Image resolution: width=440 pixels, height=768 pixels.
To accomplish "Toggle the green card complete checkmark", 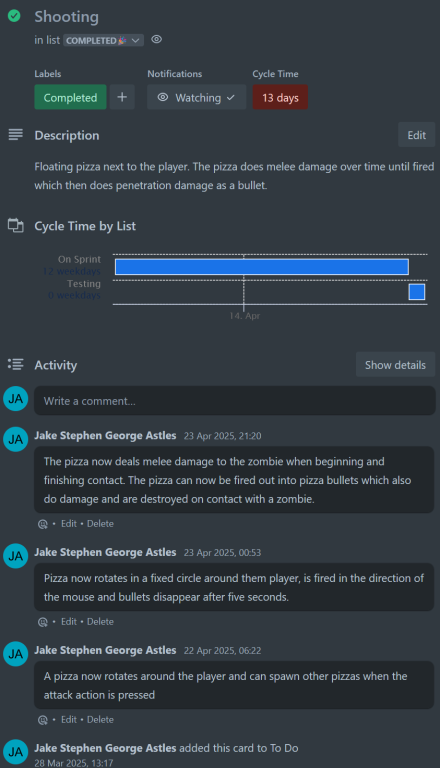I will 14,16.
